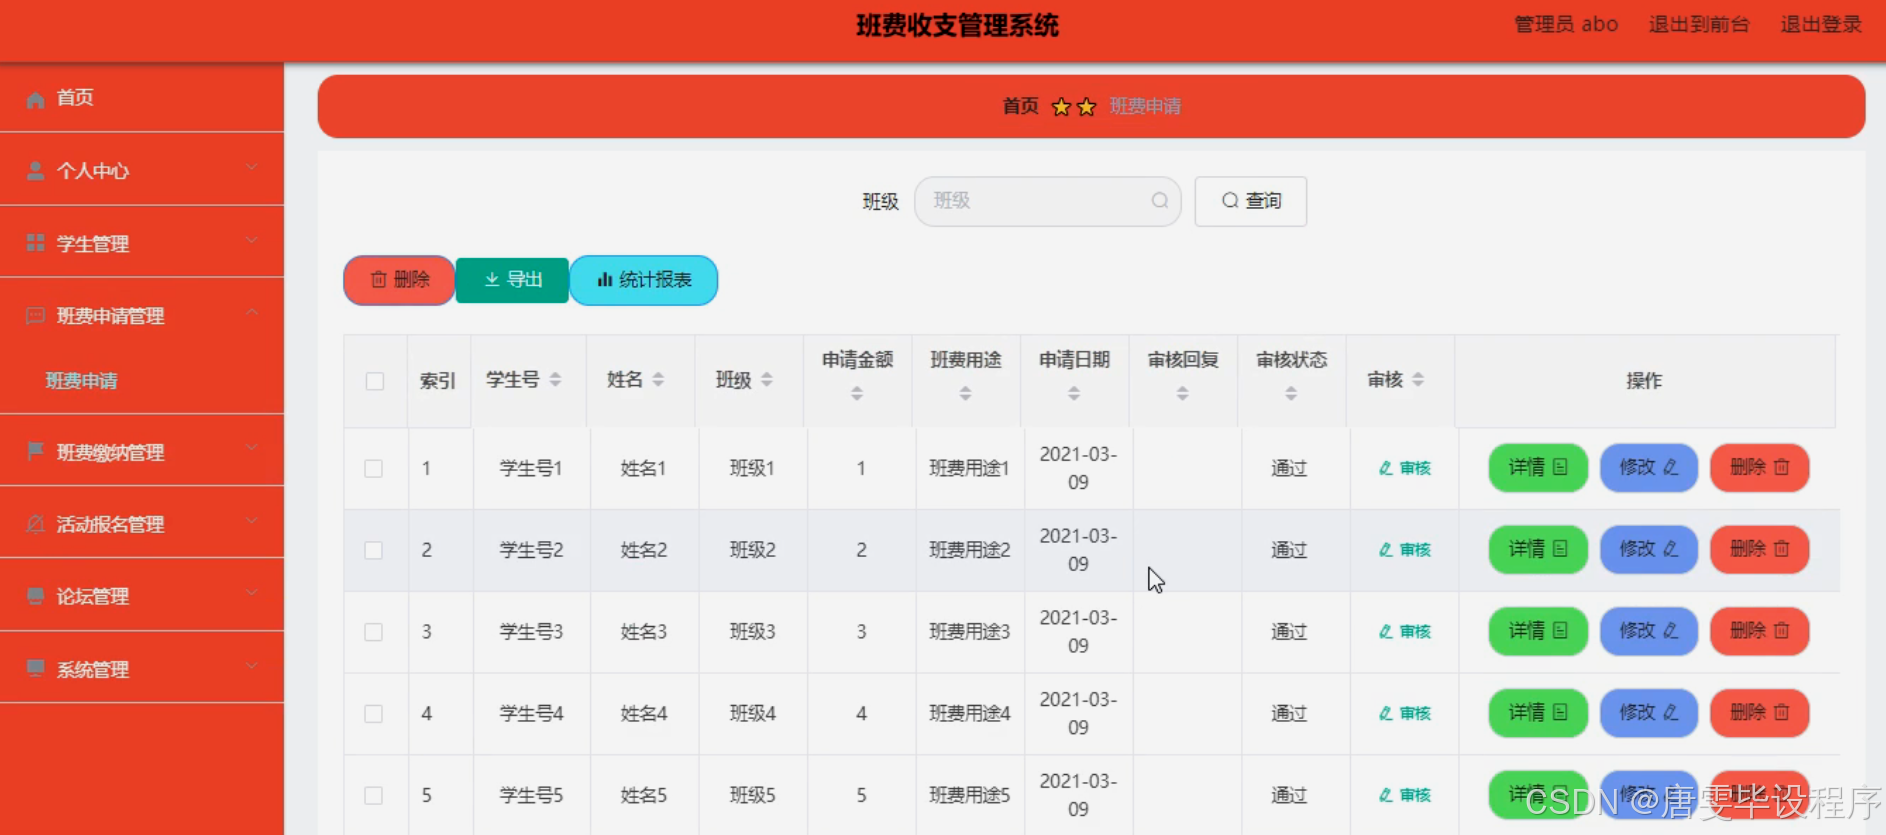Click 修改 for row 学生号2
The width and height of the screenshot is (1886, 835).
[1649, 550]
